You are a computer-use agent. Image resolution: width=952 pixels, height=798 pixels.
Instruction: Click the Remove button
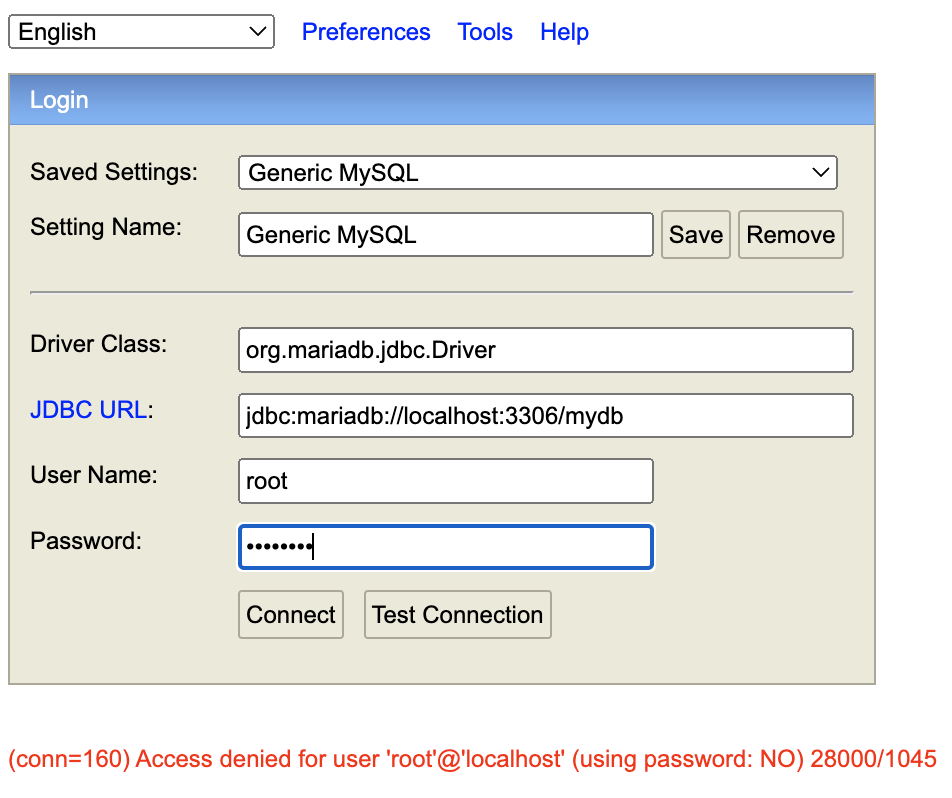(x=790, y=234)
